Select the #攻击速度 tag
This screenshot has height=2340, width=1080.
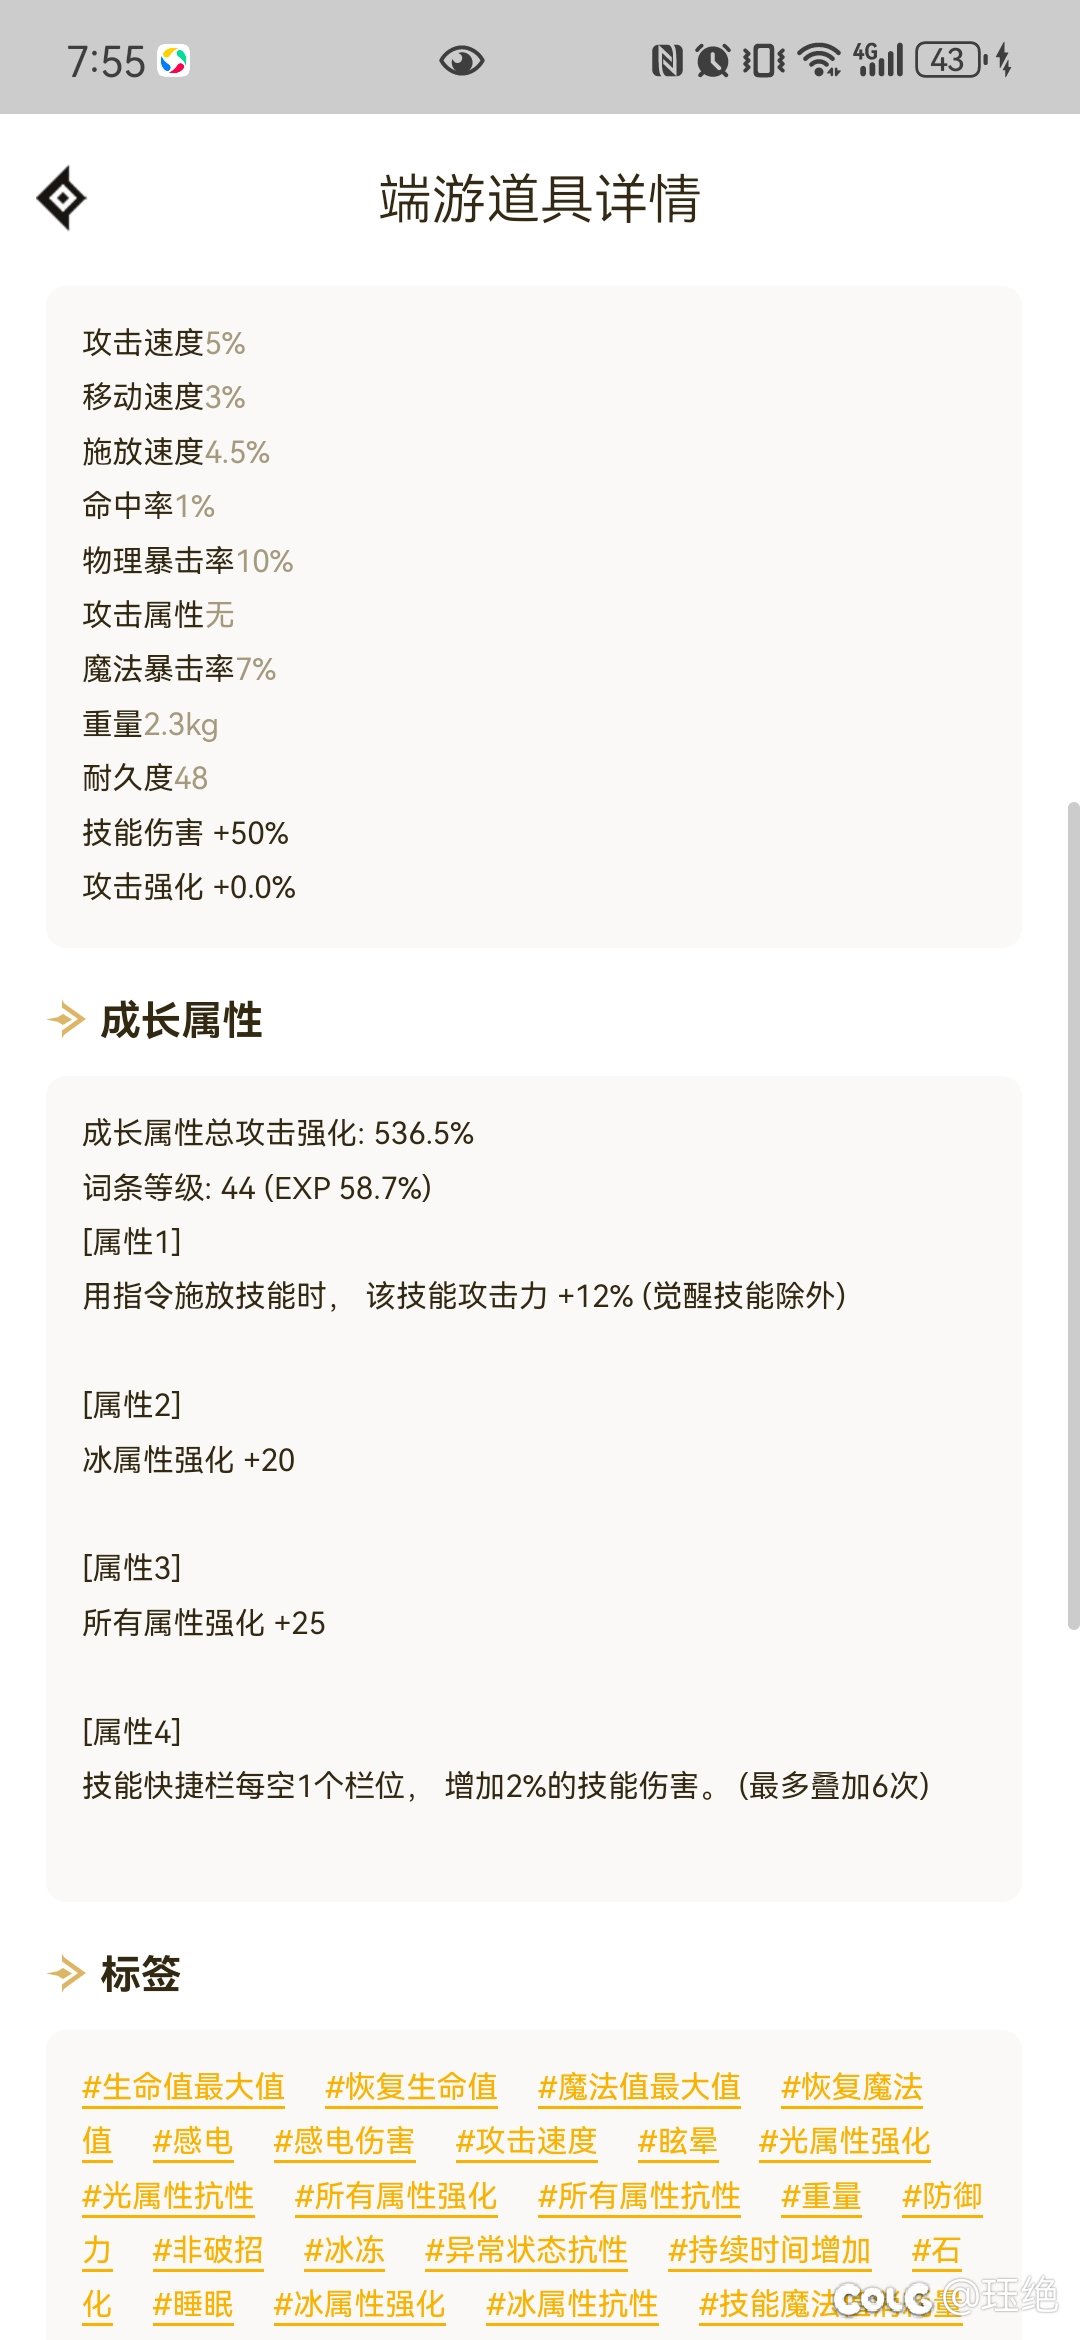click(526, 2141)
